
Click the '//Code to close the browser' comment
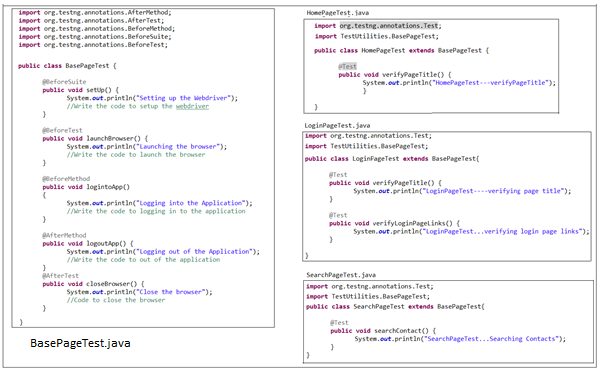(116, 300)
